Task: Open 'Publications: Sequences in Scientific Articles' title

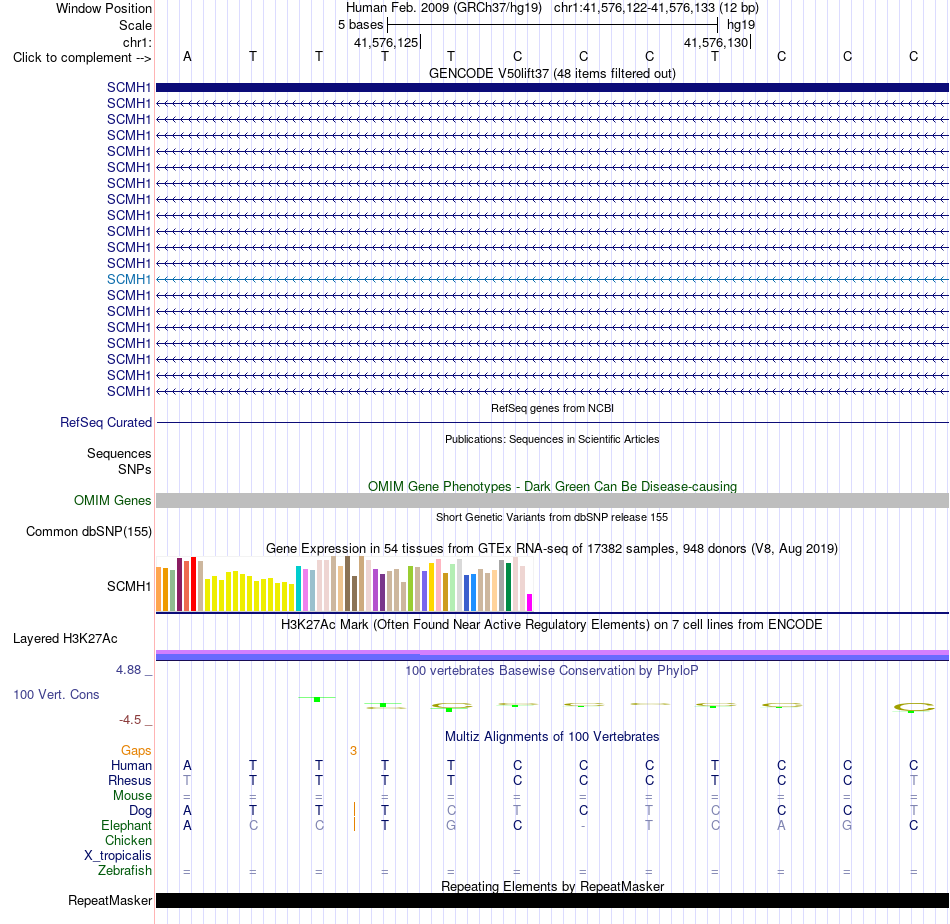Action: click(552, 439)
